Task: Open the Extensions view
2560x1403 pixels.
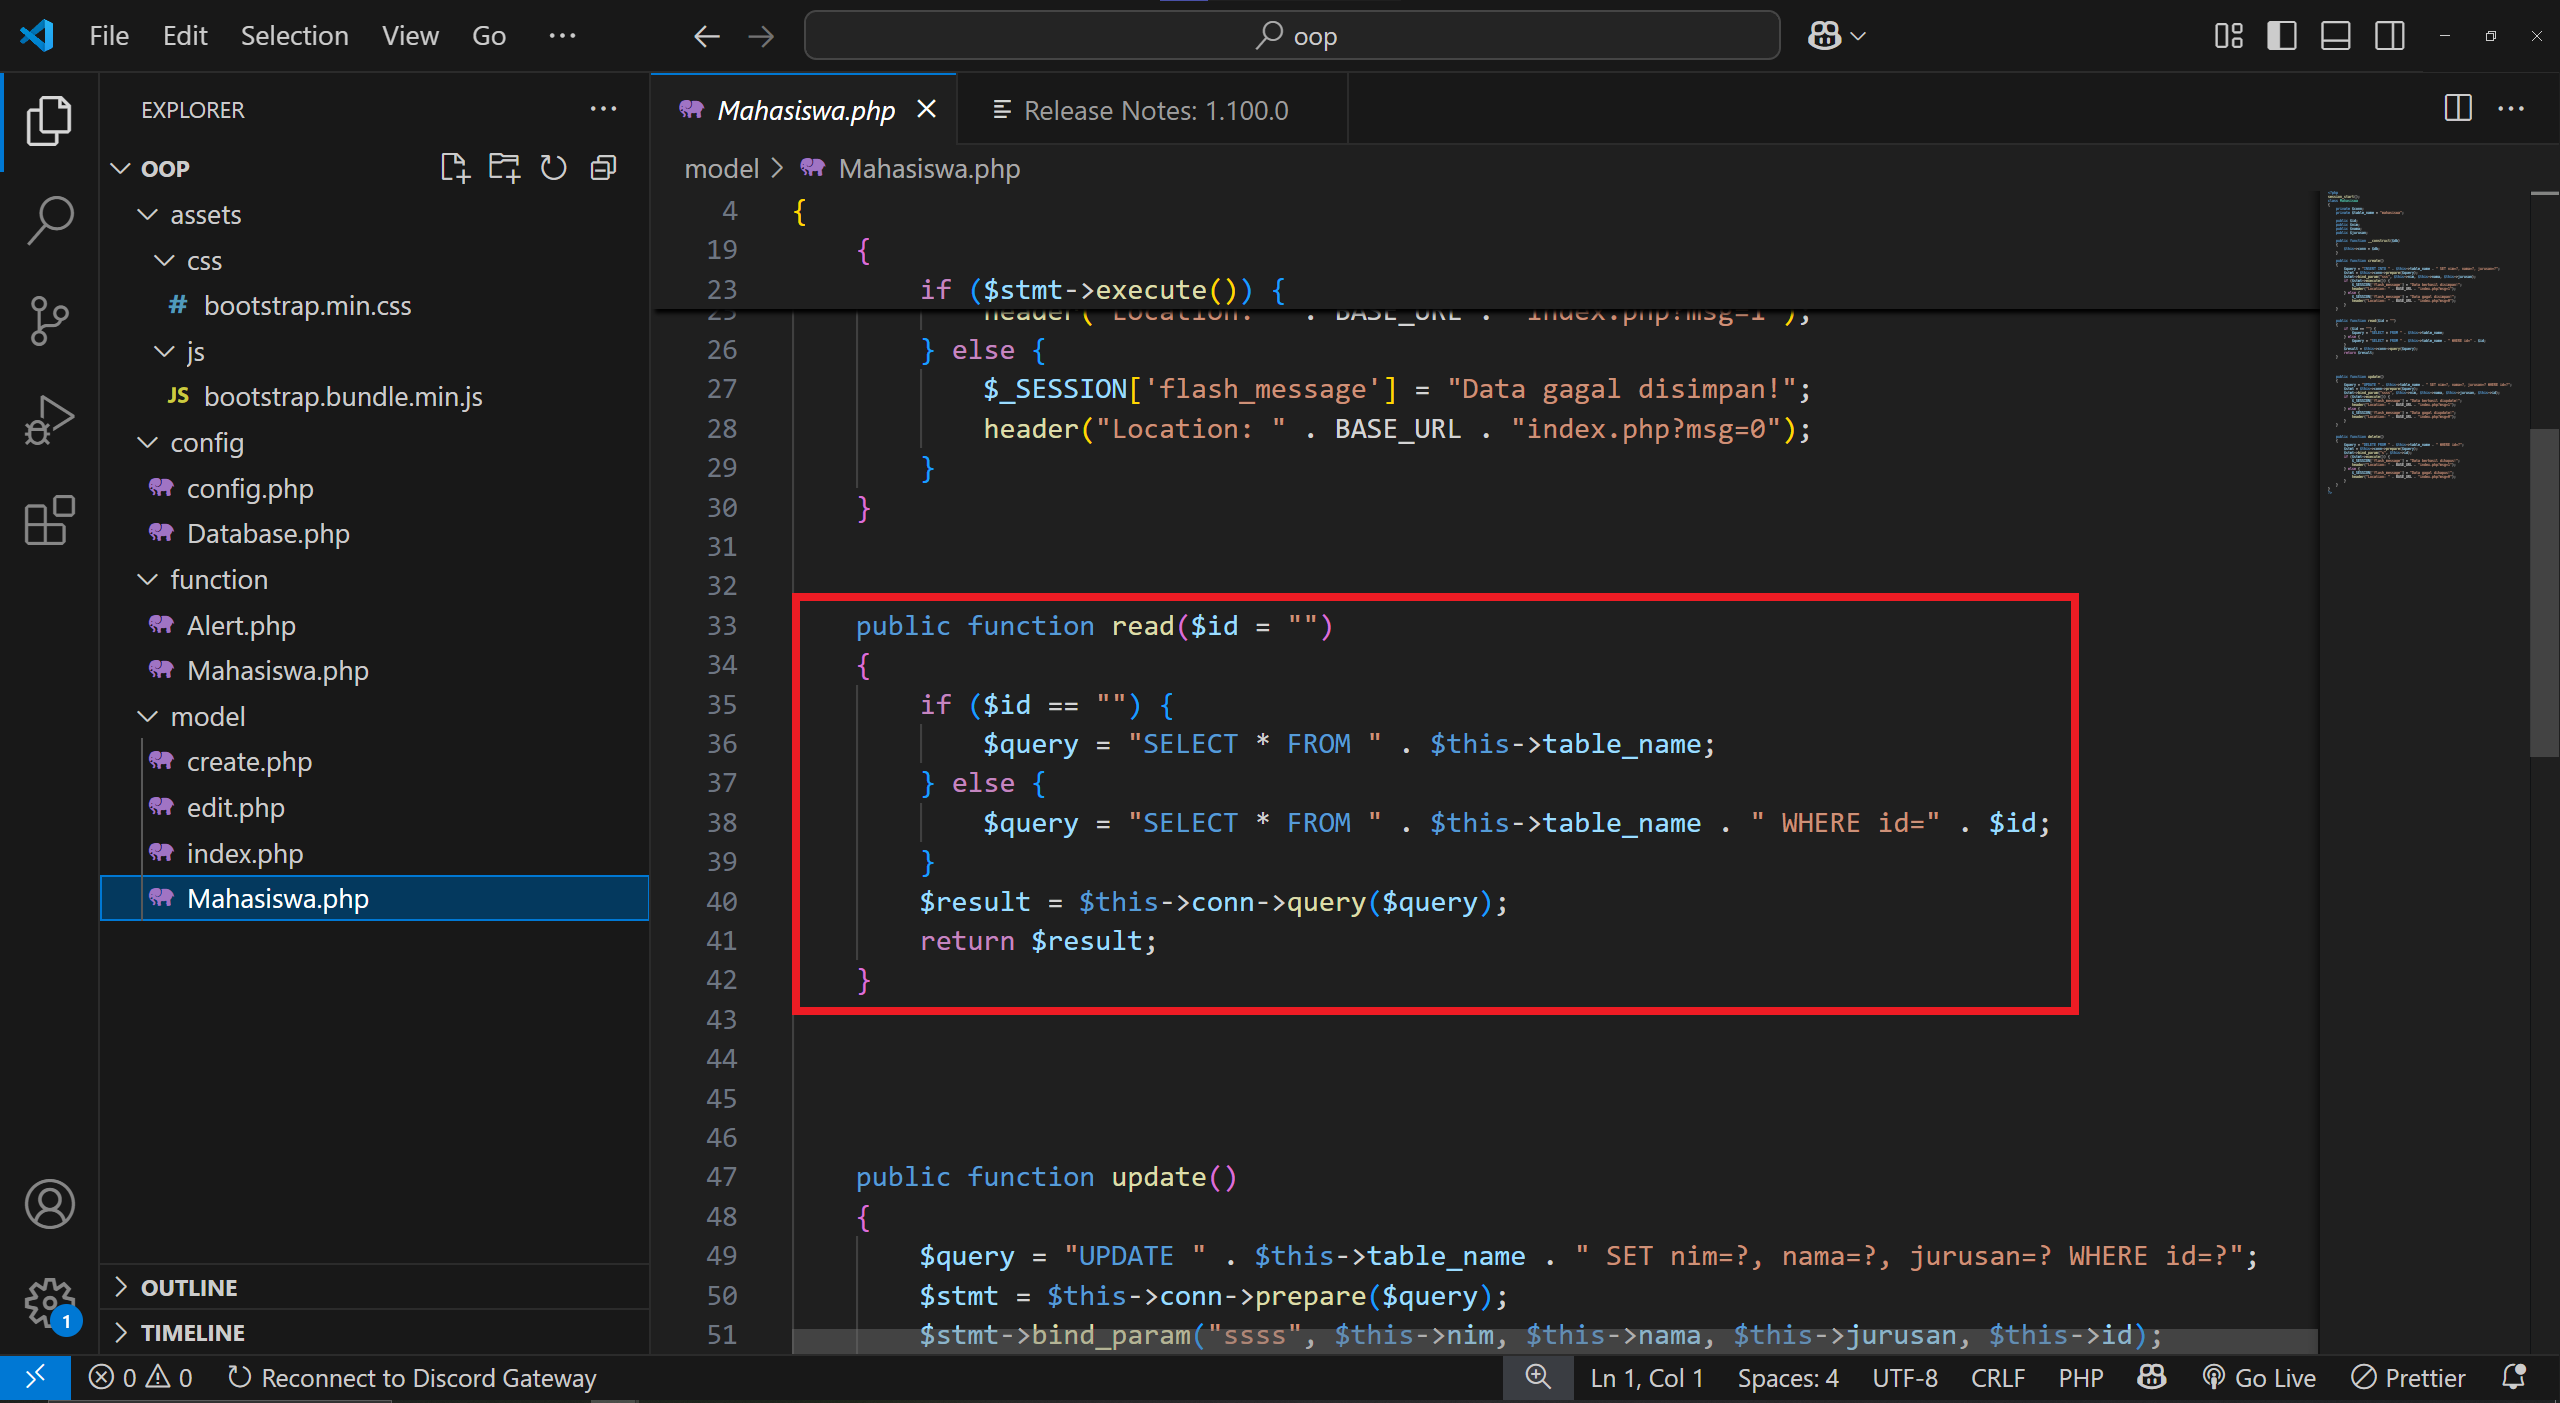Action: coord(49,520)
